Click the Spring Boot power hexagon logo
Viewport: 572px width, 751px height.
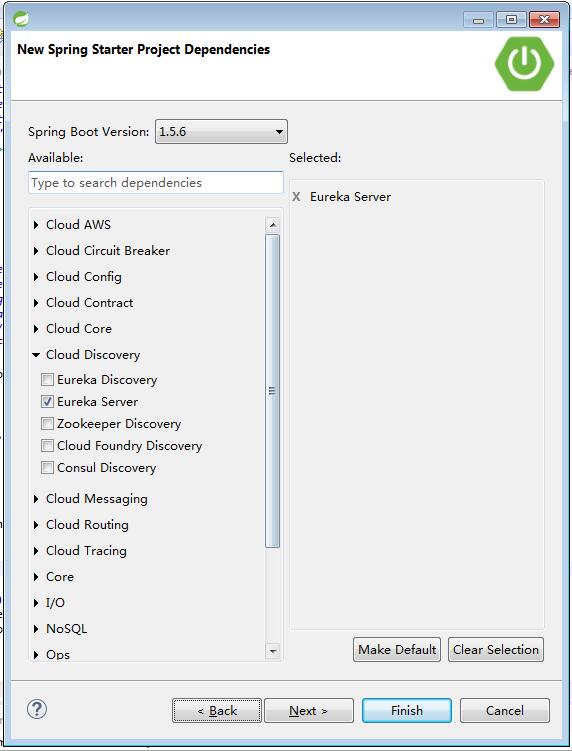525,64
